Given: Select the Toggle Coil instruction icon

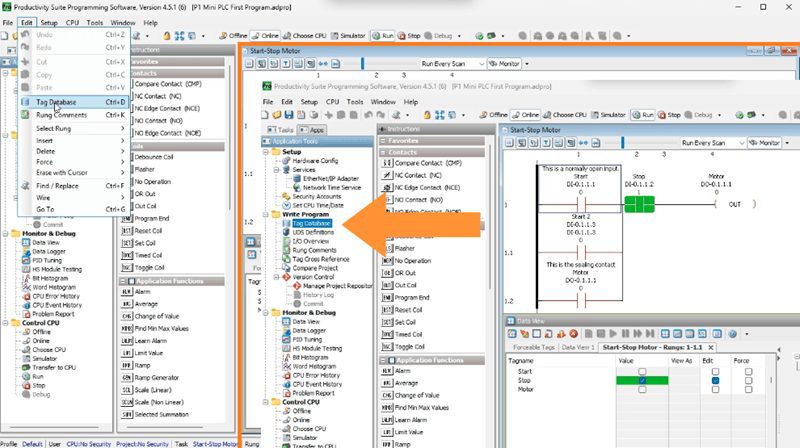Looking at the screenshot, I should click(x=389, y=346).
